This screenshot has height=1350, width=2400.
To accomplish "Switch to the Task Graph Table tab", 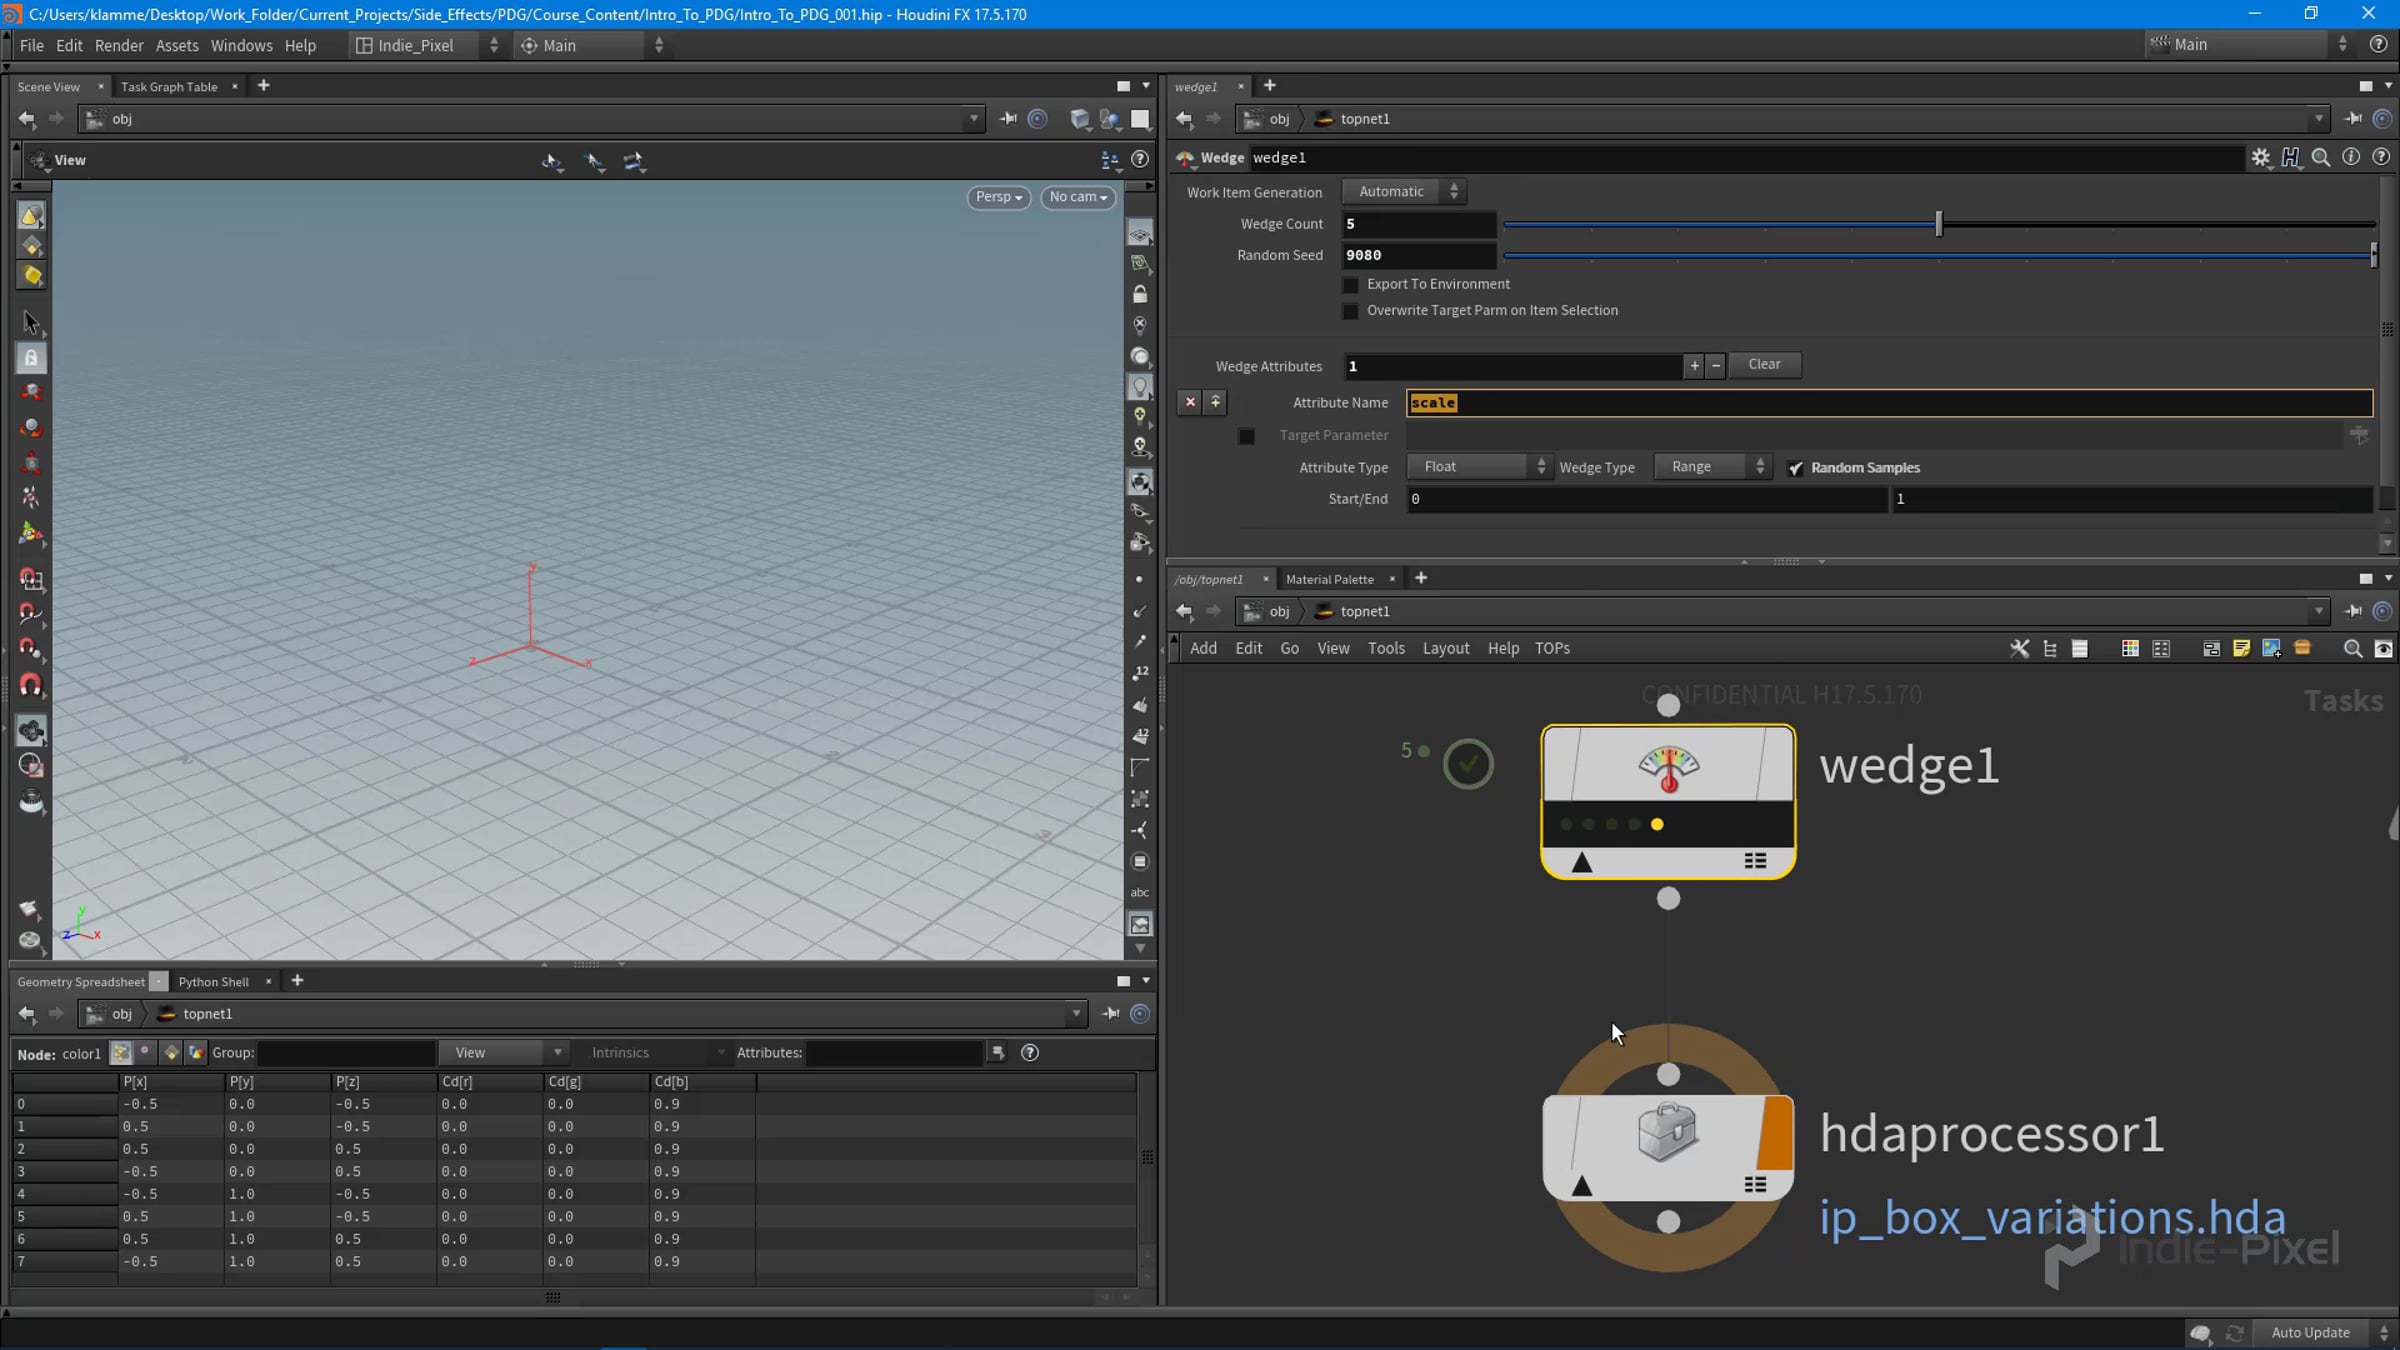I will 169,87.
